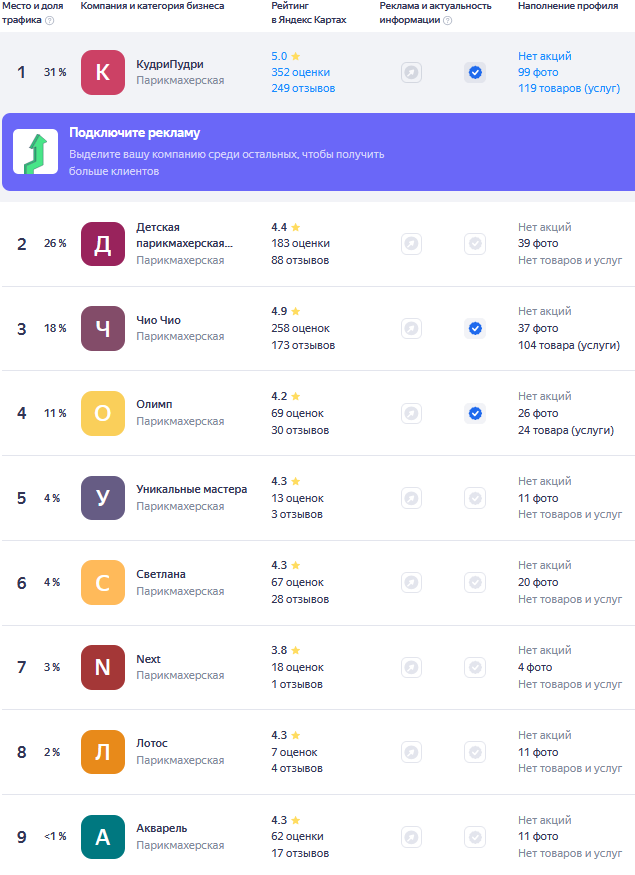Click blue verified checkmark in КудриПудри row
This screenshot has width=635, height=875.
pos(475,72)
